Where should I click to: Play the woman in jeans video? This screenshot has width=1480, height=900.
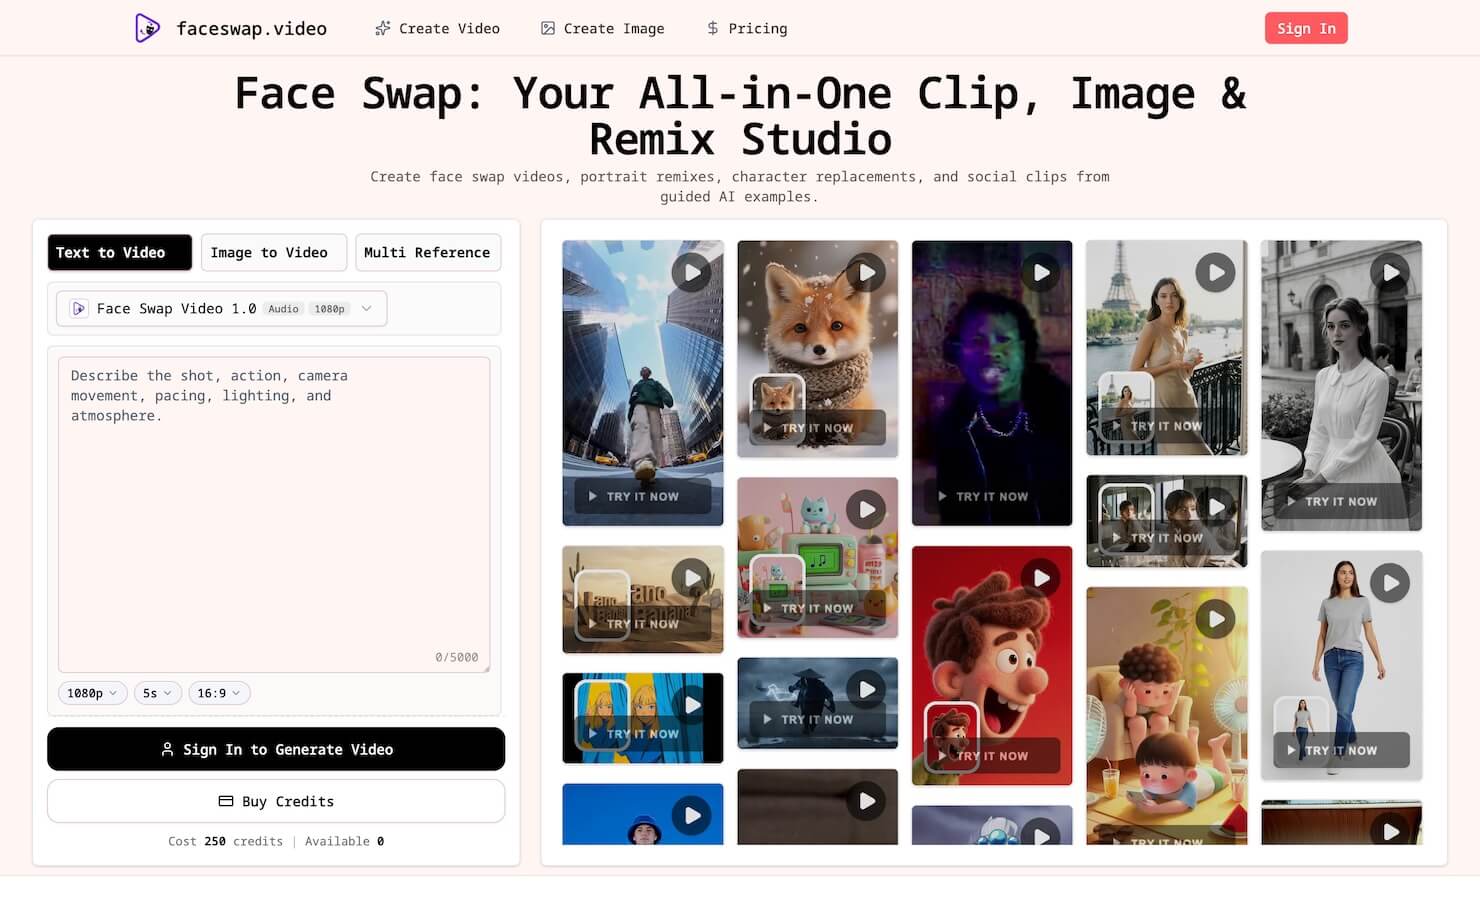pyautogui.click(x=1390, y=582)
